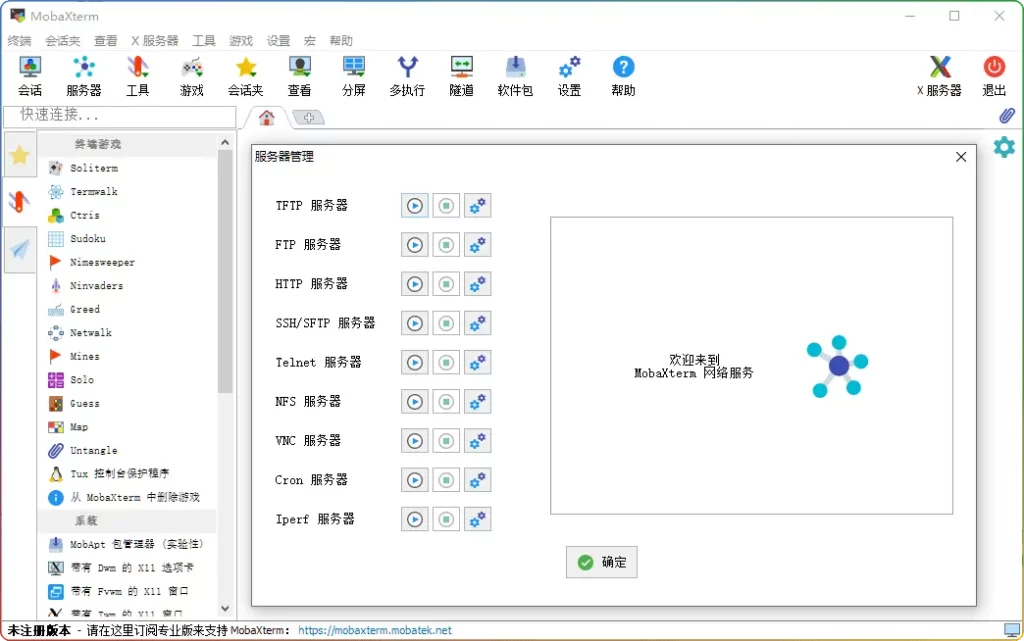Image resolution: width=1024 pixels, height=641 pixels.
Task: Open the 会话 (Session) toolbar icon
Action: (30, 76)
